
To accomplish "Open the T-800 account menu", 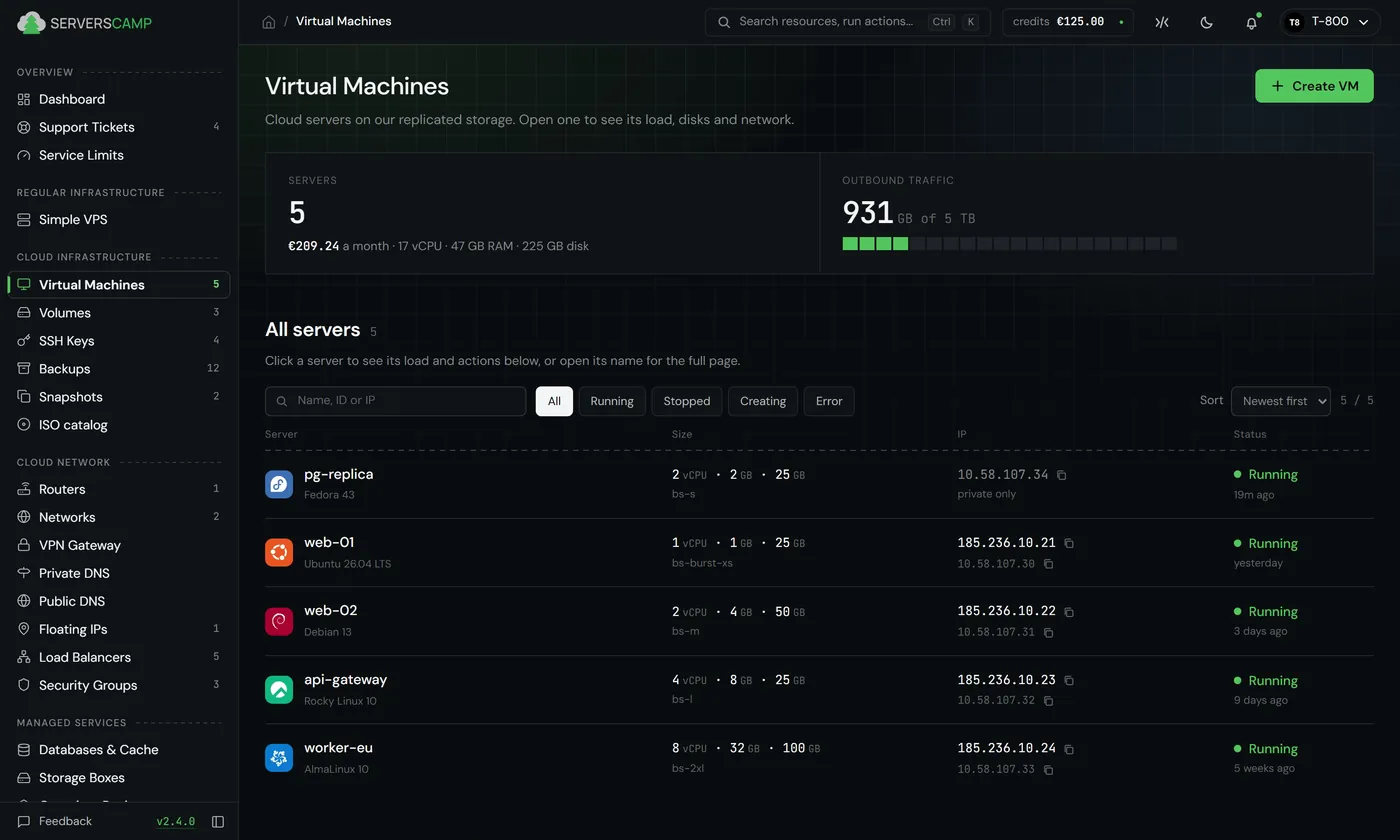I will pyautogui.click(x=1330, y=22).
